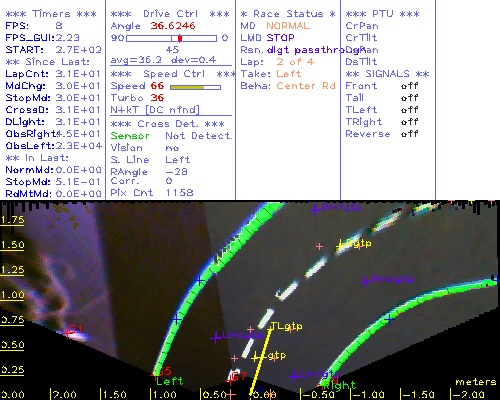Click the purple Rmcgtp cross marker
The width and height of the screenshot is (500, 400).
[365, 281]
